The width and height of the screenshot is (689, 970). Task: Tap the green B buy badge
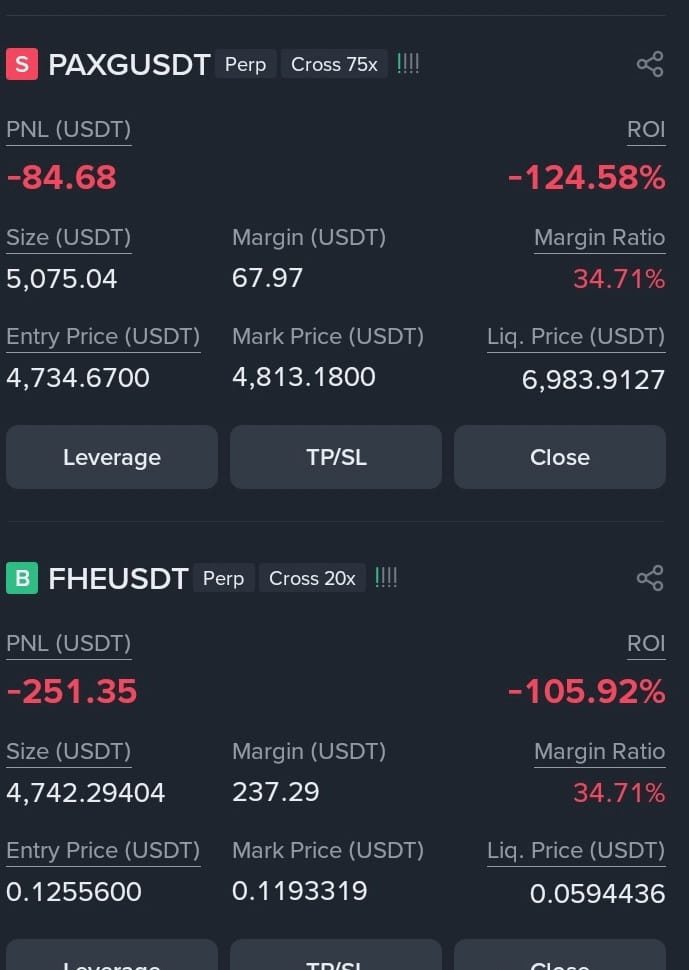(x=22, y=578)
